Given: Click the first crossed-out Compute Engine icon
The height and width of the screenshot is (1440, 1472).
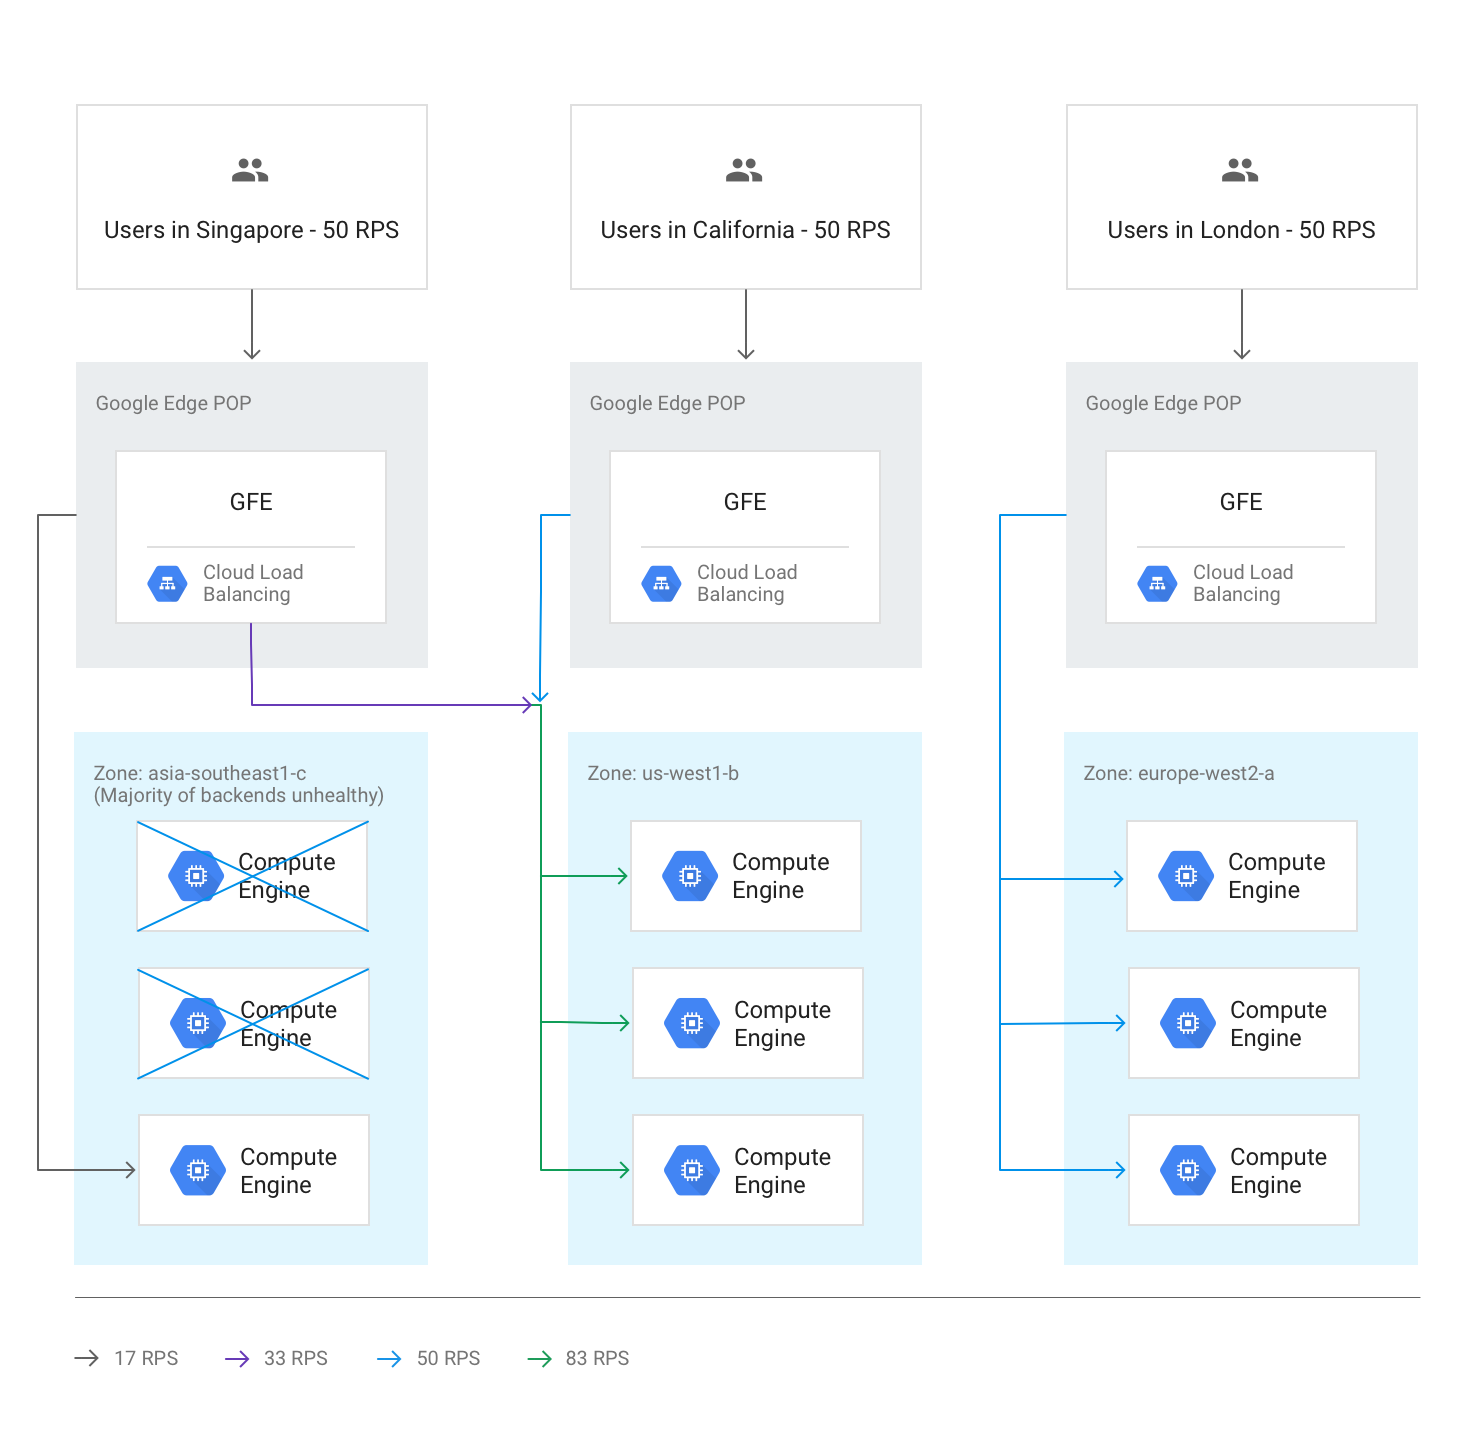Looking at the screenshot, I should point(196,875).
